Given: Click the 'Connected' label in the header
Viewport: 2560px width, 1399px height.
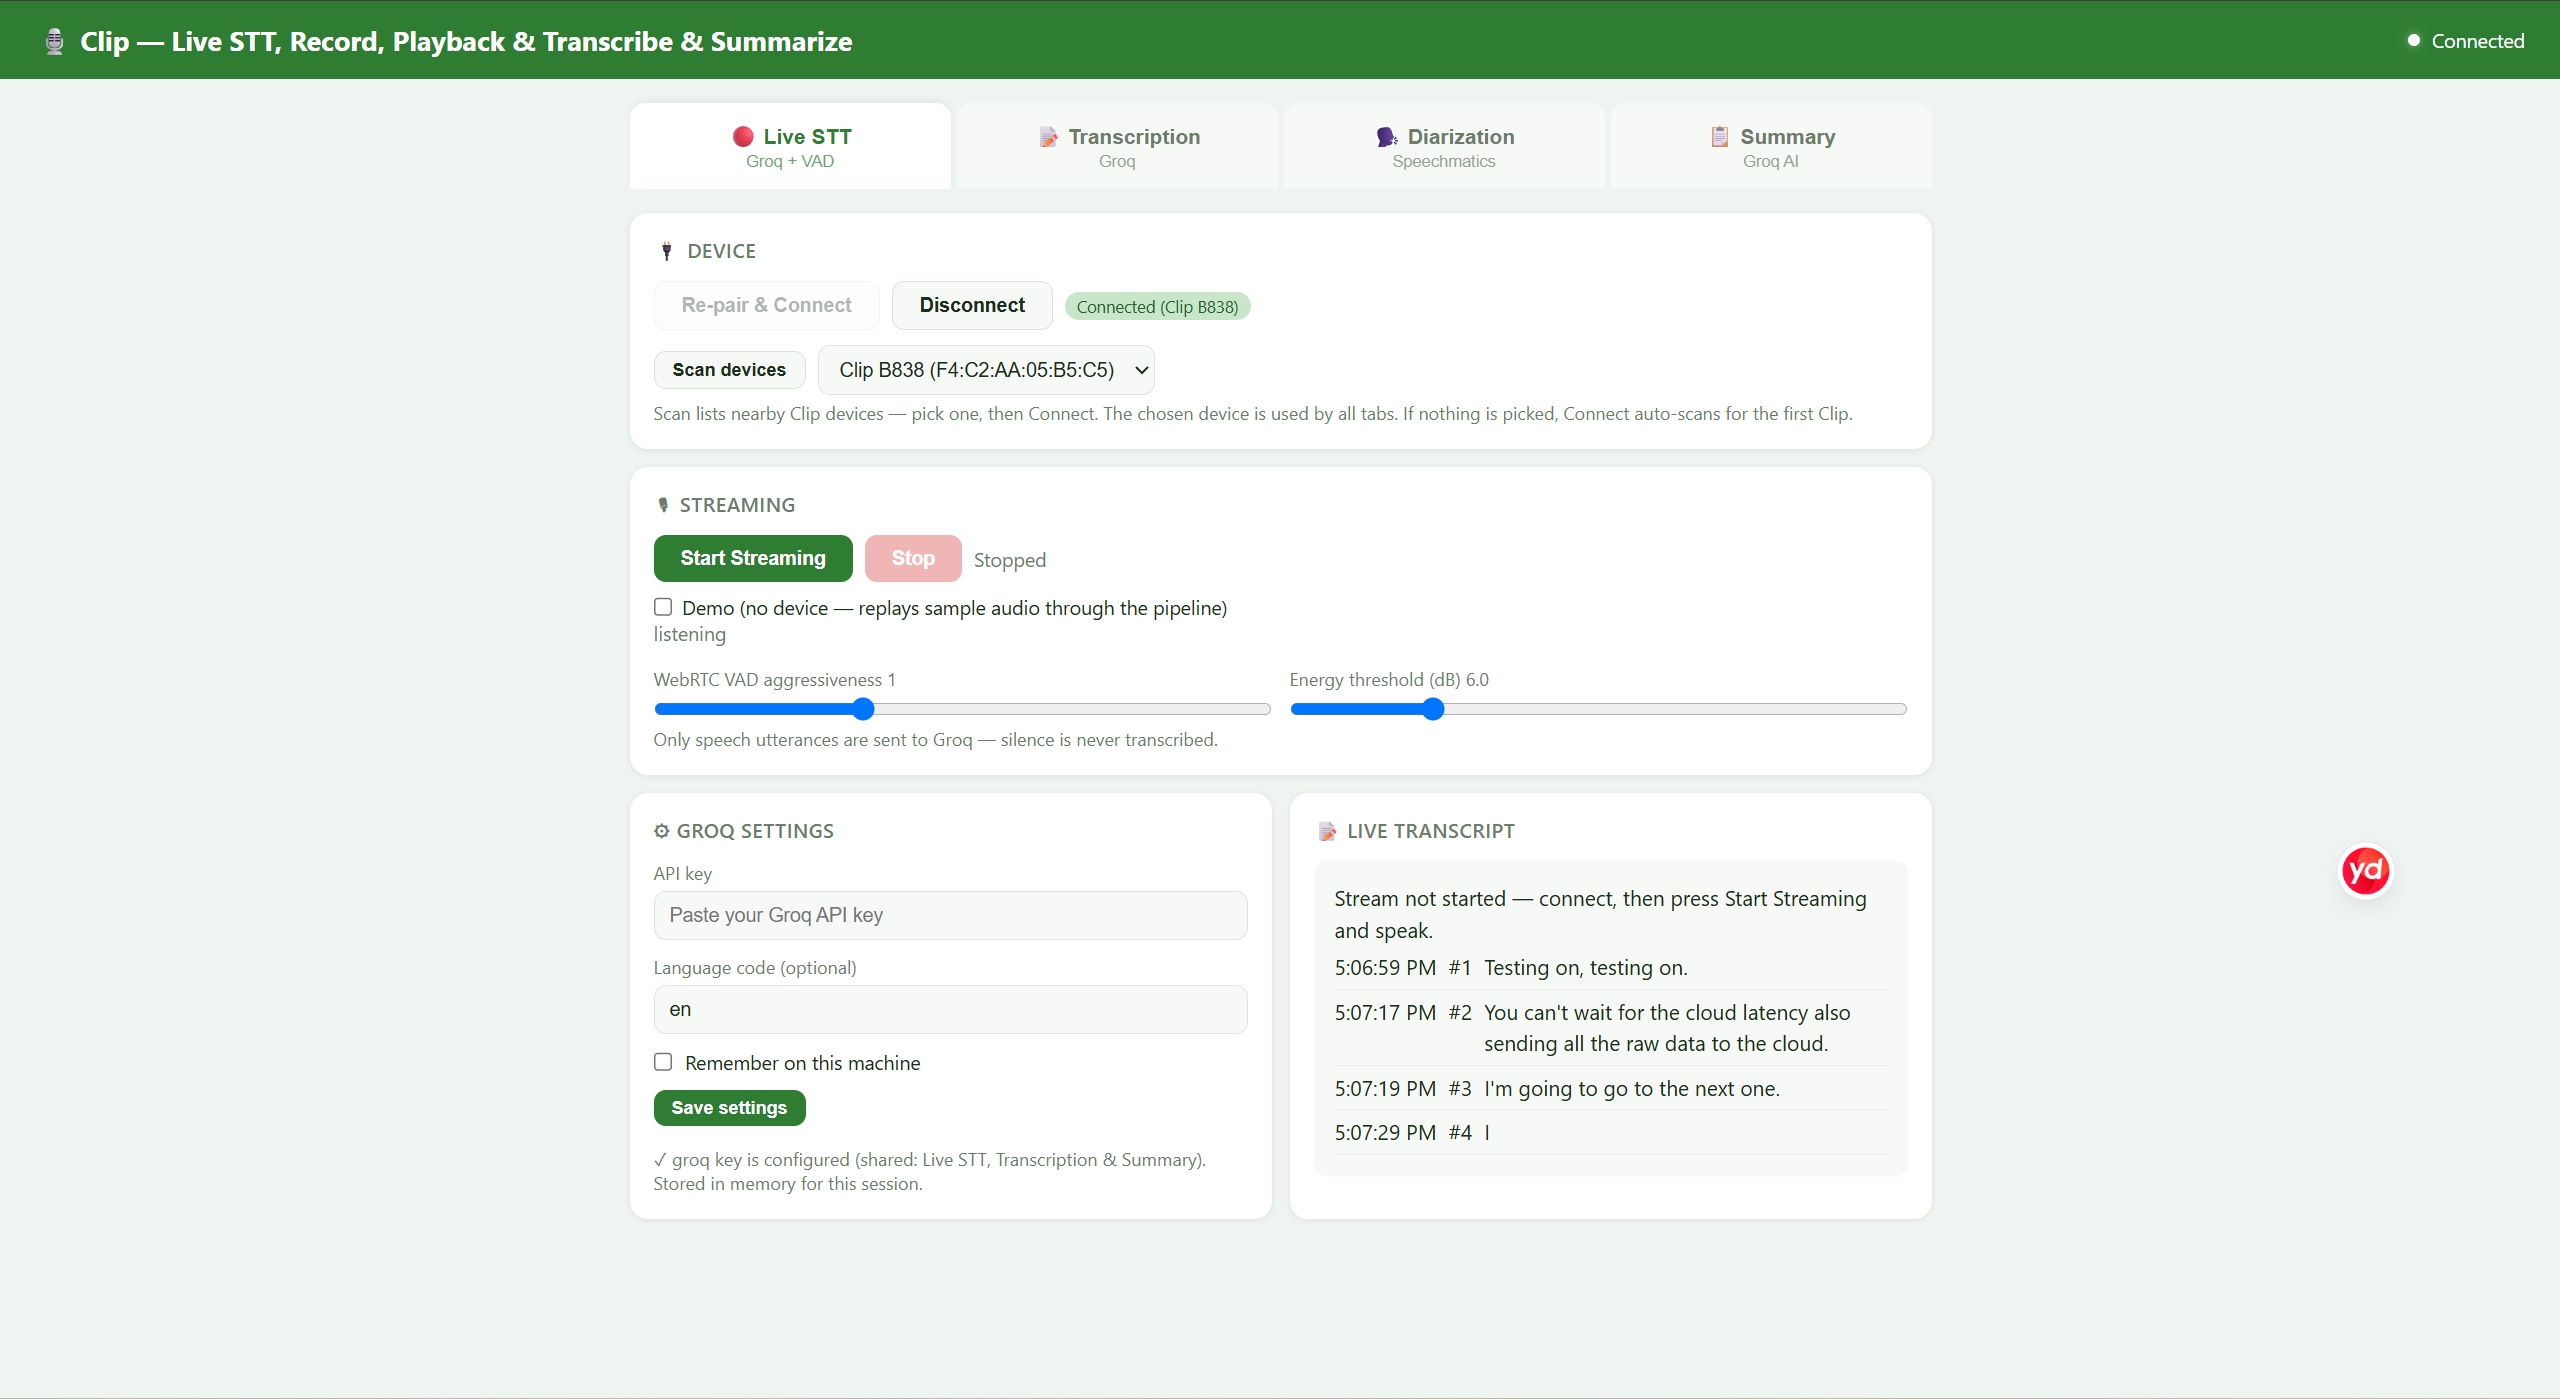Looking at the screenshot, I should (x=2478, y=41).
